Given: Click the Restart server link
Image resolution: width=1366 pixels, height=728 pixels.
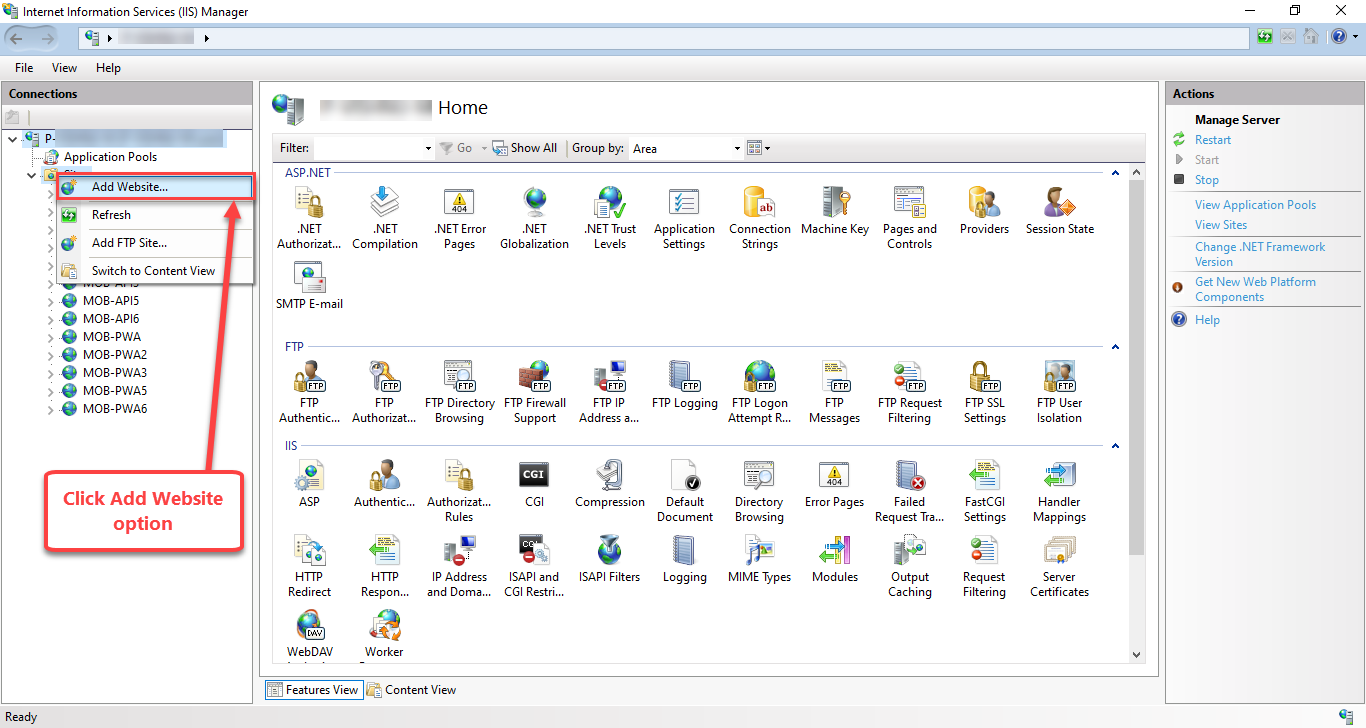Looking at the screenshot, I should click(x=1213, y=139).
